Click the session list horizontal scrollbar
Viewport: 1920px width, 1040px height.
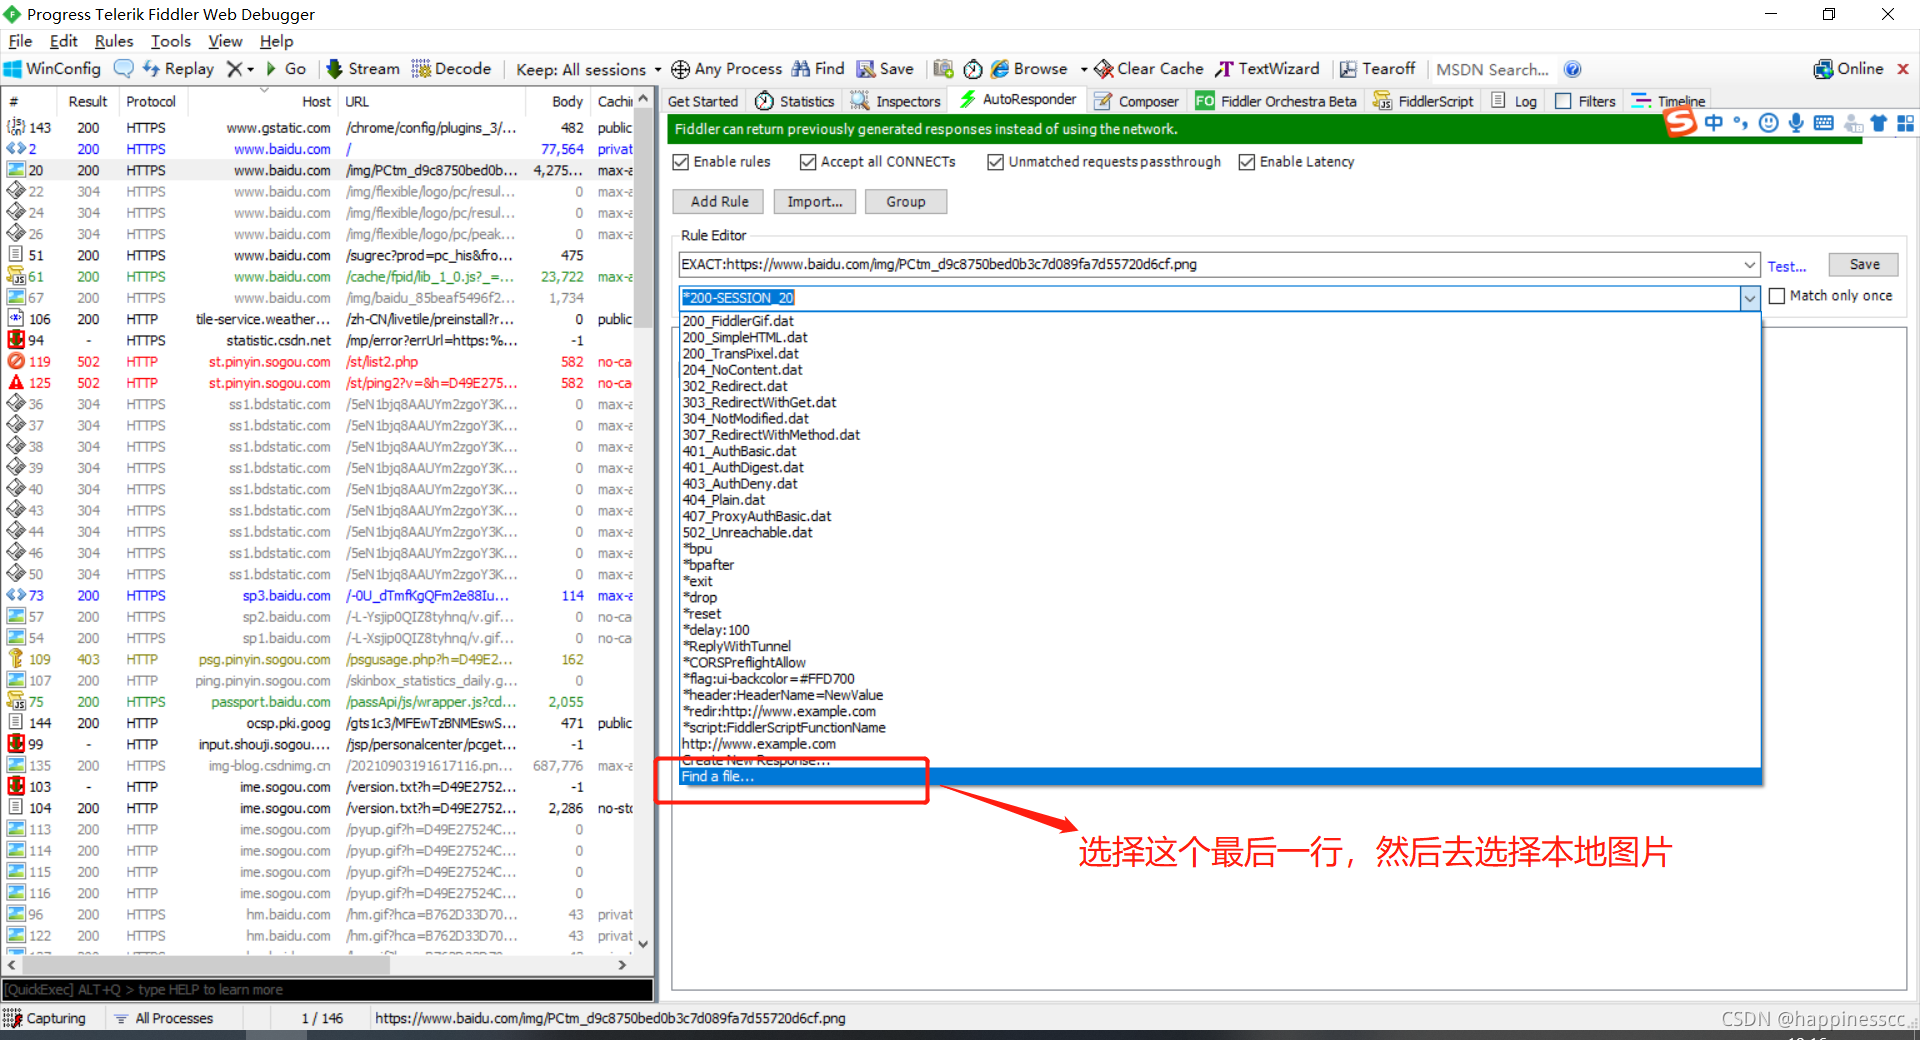pyautogui.click(x=315, y=965)
